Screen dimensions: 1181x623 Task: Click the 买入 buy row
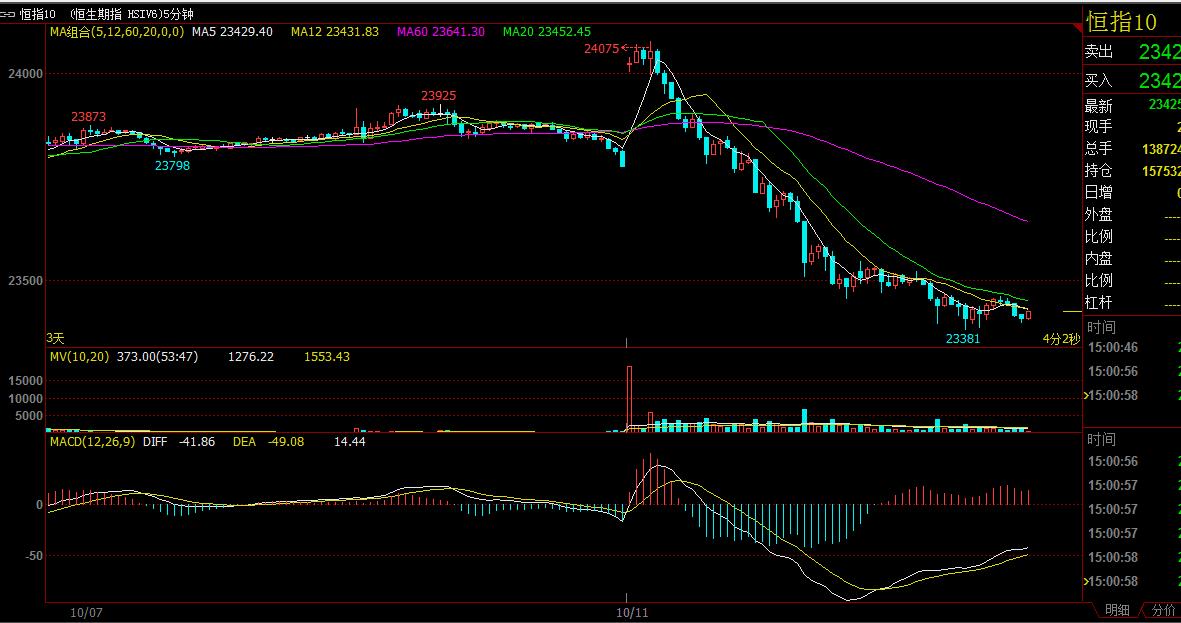tap(1132, 80)
